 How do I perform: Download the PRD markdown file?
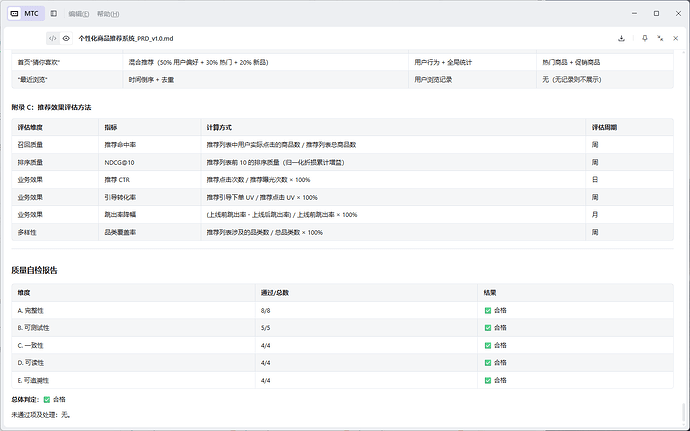[621, 38]
